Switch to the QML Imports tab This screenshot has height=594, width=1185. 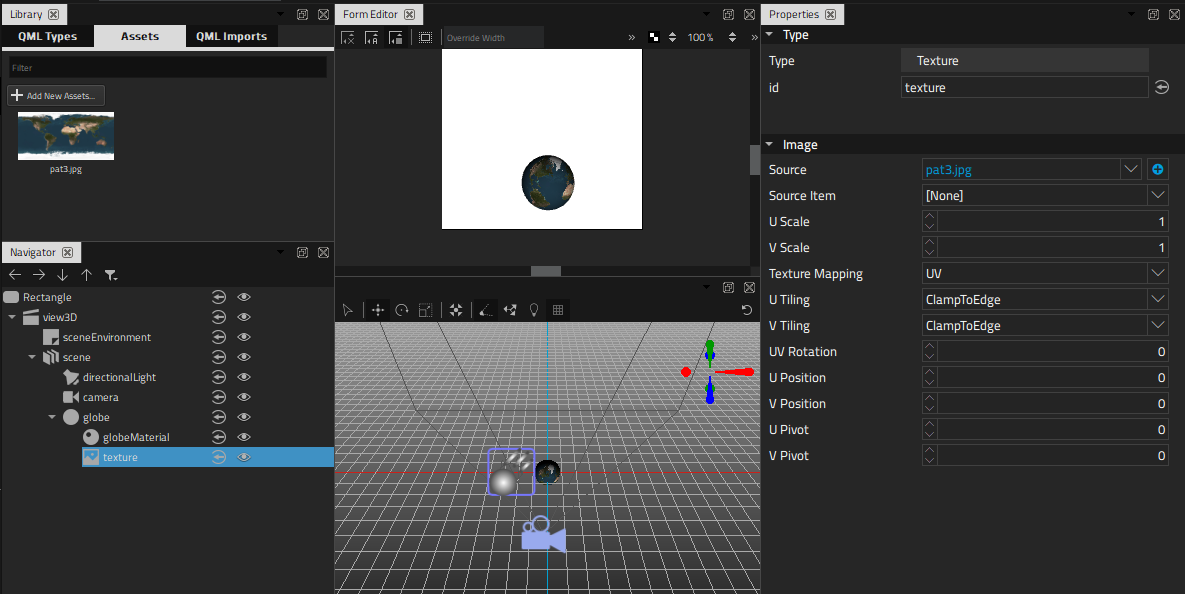tap(231, 35)
